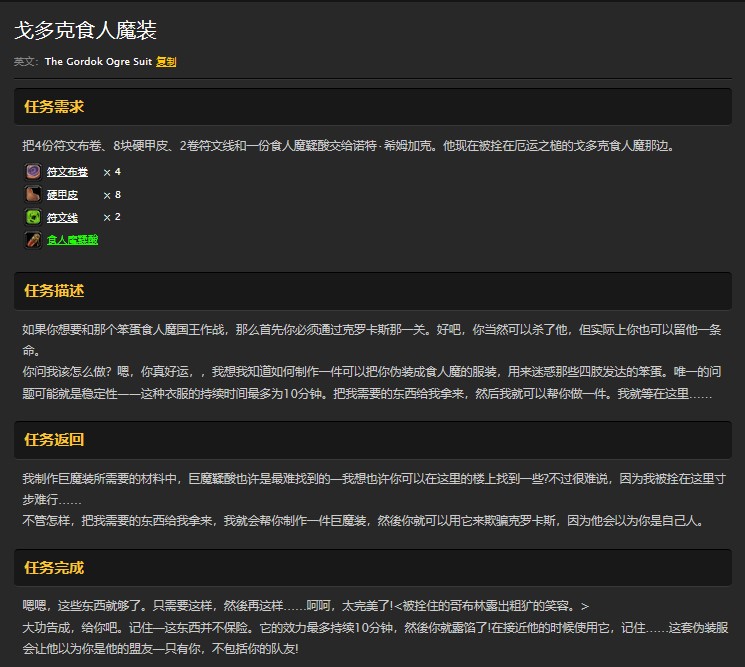Viewport: 745px width, 667px height.
Task: Click the return text line starting 不管怎样
Action: [363, 521]
